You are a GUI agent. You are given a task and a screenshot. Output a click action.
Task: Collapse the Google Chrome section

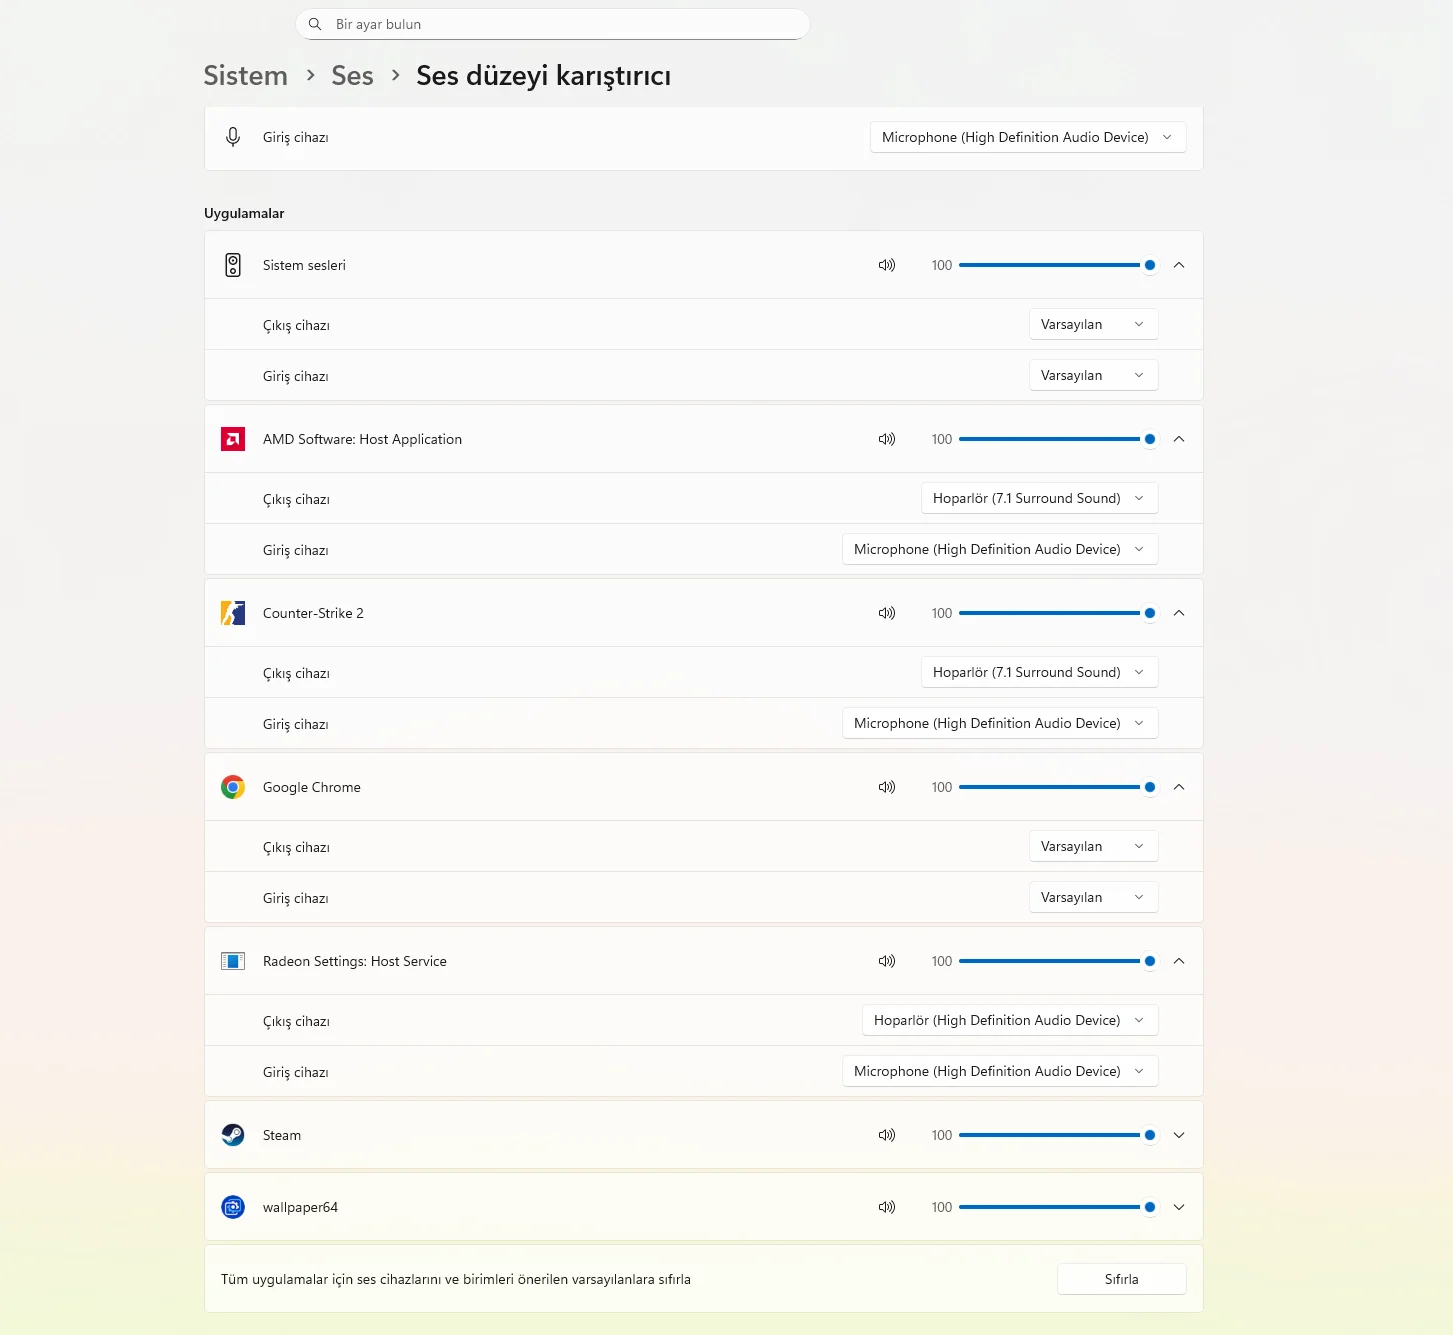(x=1179, y=787)
